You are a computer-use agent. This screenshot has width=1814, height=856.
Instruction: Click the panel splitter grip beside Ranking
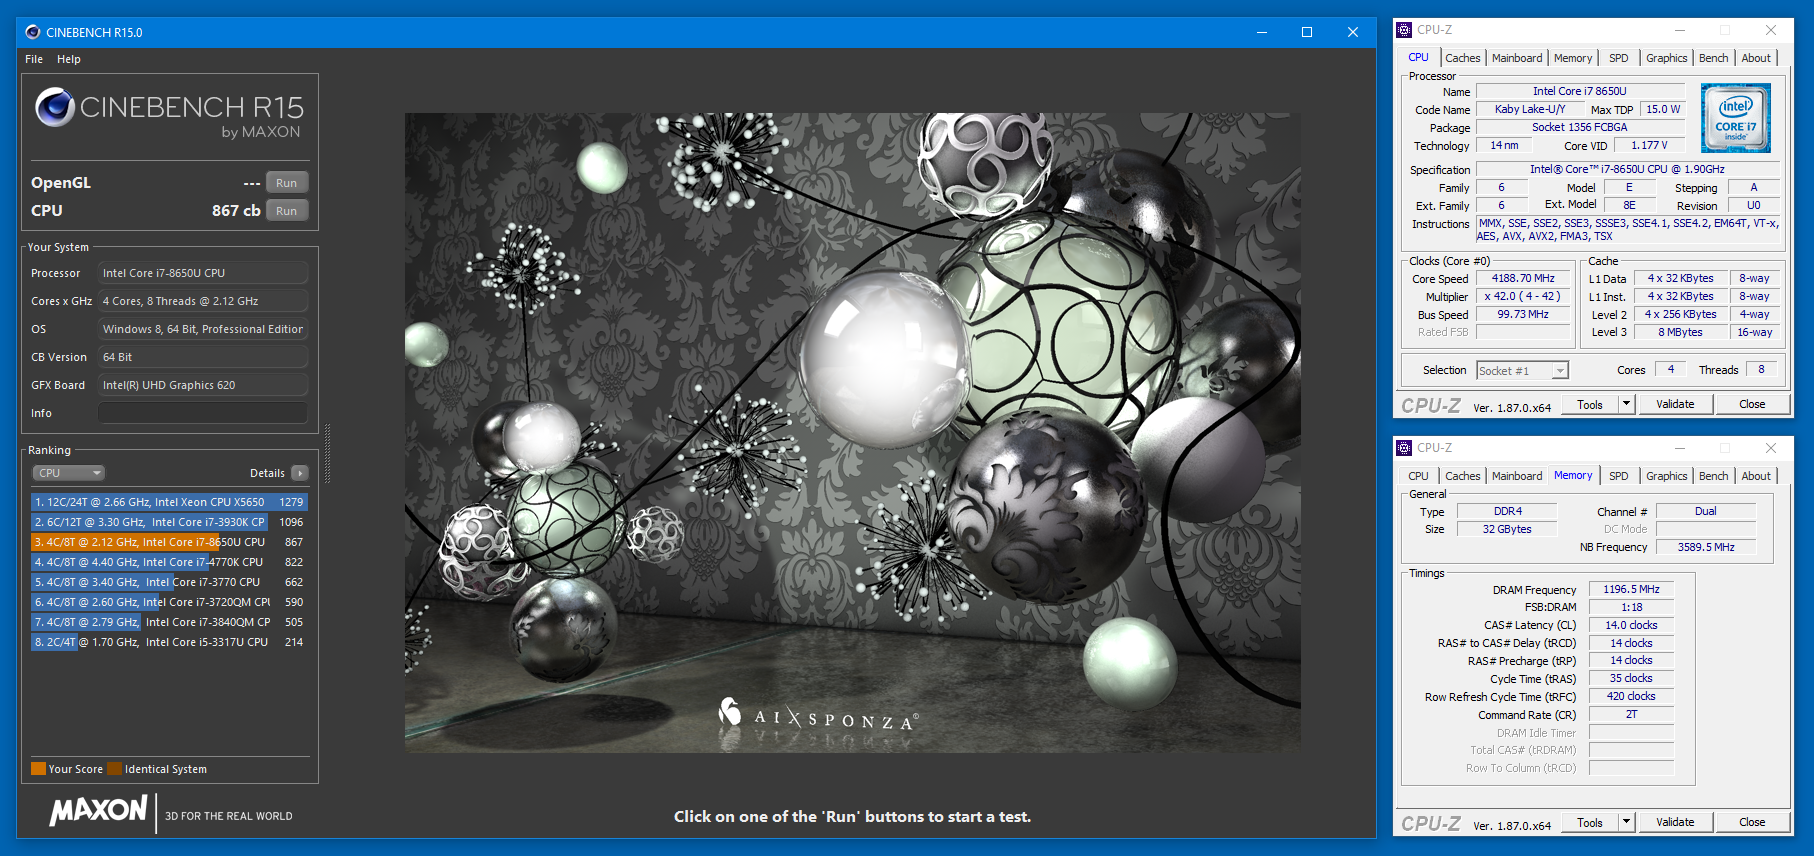327,454
